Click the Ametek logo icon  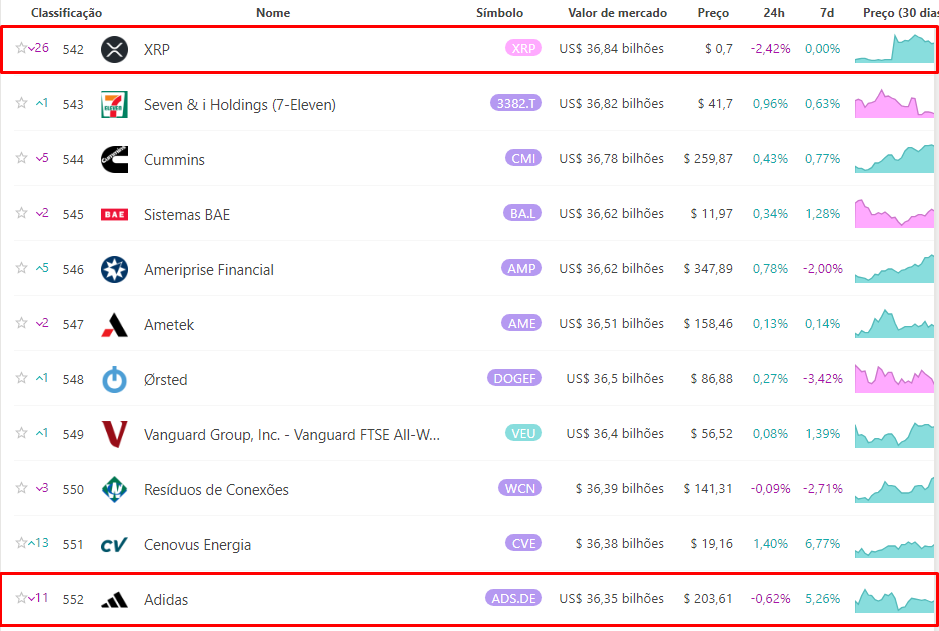pos(114,324)
